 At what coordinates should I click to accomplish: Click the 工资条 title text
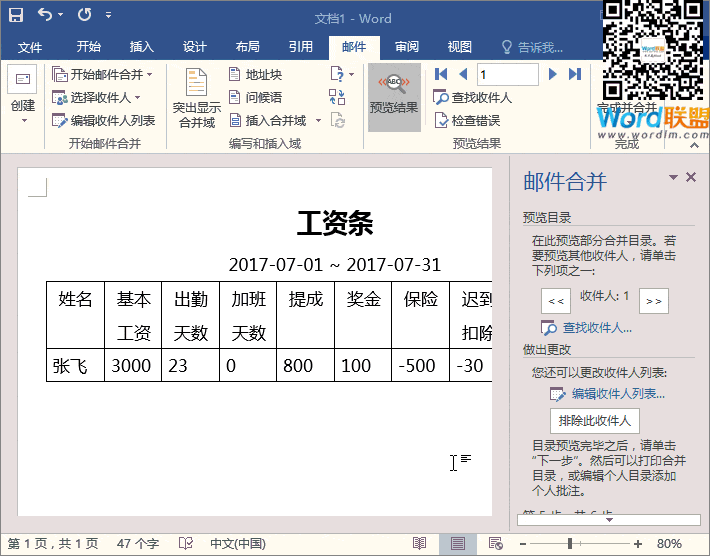[335, 223]
